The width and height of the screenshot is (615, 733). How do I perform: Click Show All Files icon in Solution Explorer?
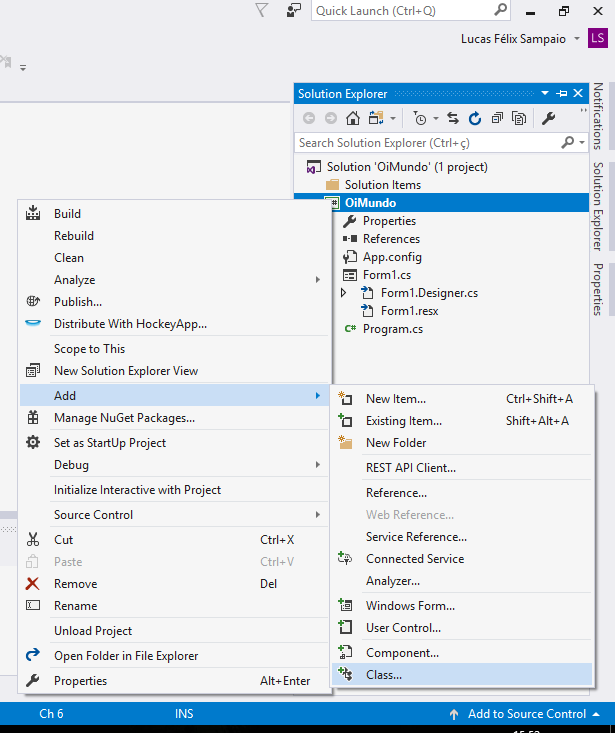point(519,118)
